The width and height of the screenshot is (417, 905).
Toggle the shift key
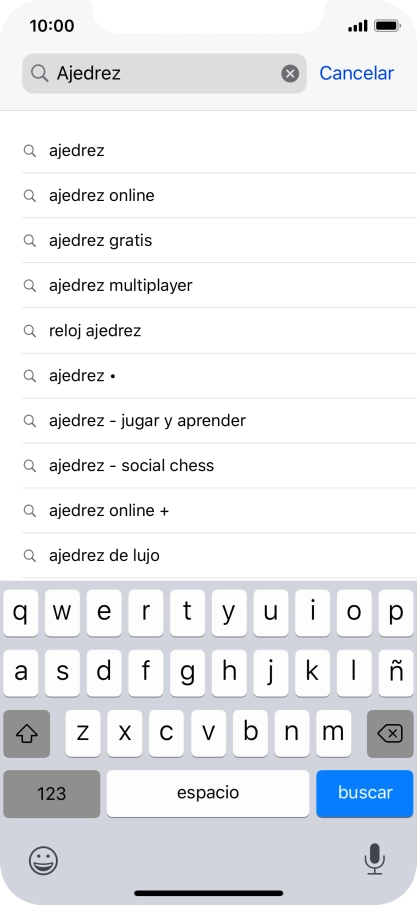tap(27, 733)
